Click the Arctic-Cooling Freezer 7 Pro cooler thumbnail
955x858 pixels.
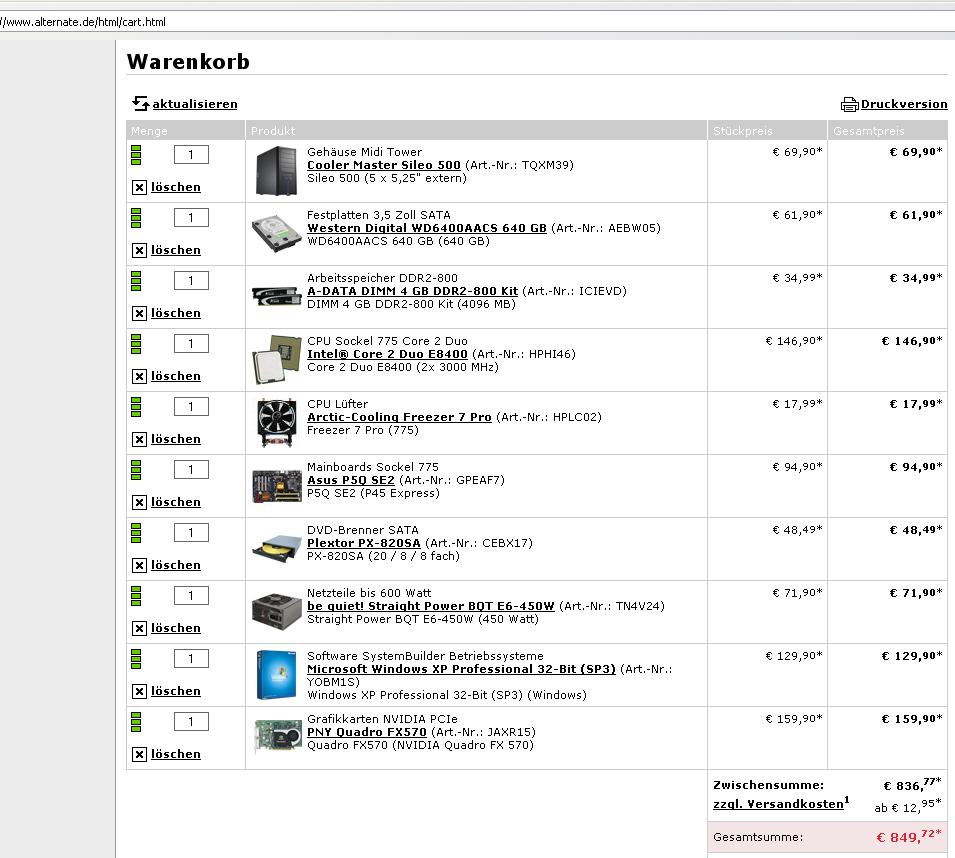[x=277, y=423]
